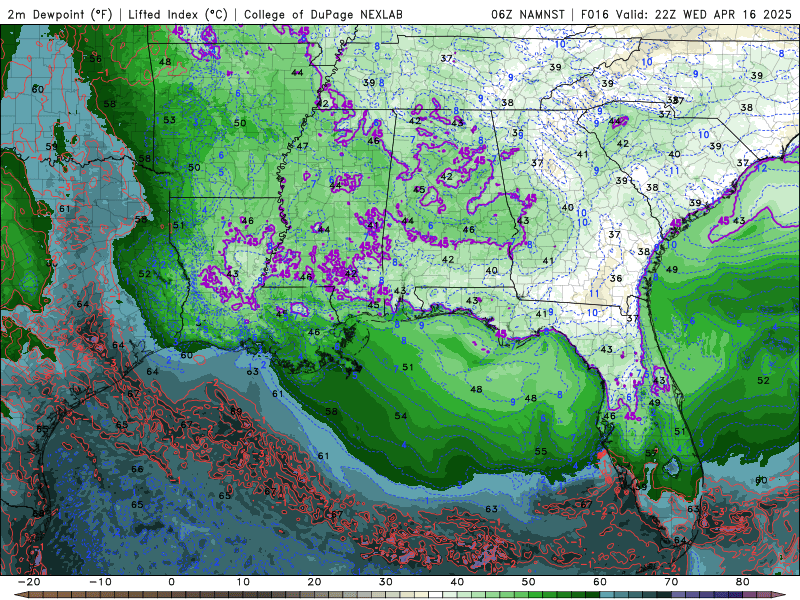This screenshot has height=600, width=800.
Task: Click the 57 dewpoint value over Florida
Action: (651, 453)
